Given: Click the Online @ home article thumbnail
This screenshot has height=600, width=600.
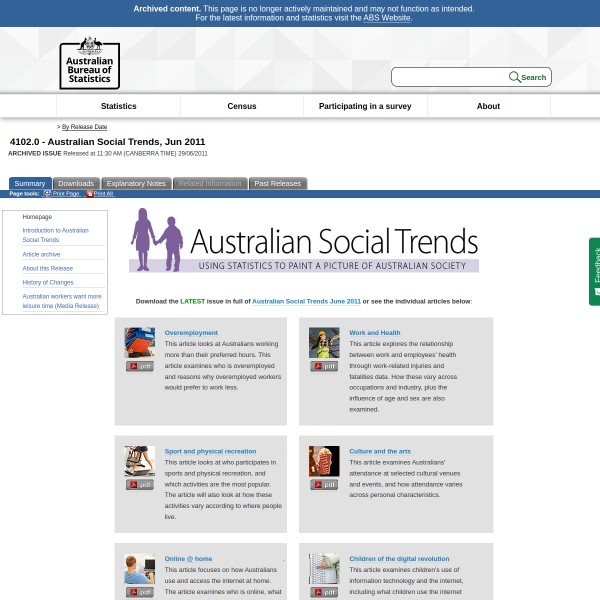Looking at the screenshot, I should tap(139, 568).
